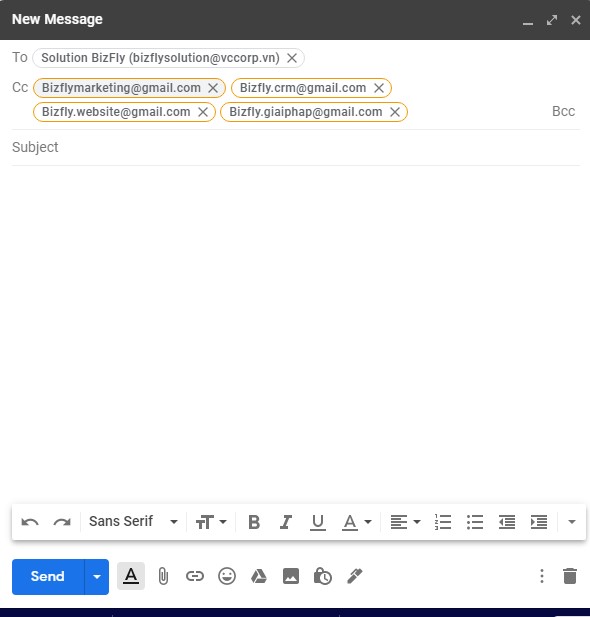590x617 pixels.
Task: Add Bcc recipients link
Action: tap(563, 111)
